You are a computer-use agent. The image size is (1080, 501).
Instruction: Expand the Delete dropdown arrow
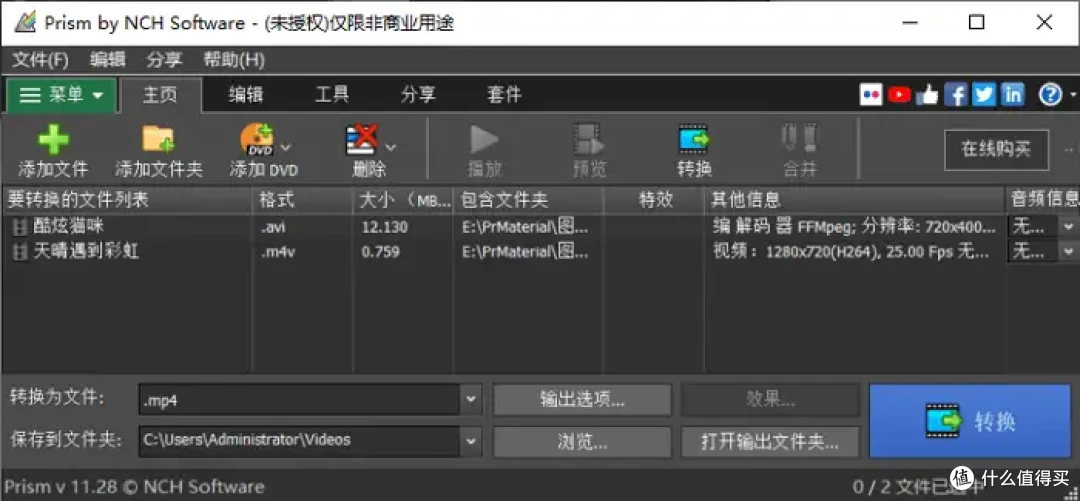point(391,147)
